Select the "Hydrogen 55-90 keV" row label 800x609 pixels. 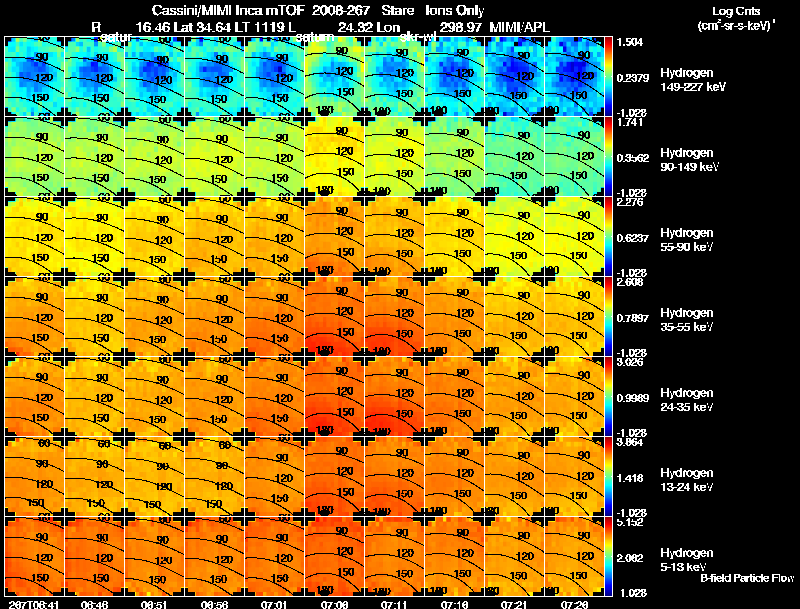[x=687, y=240]
